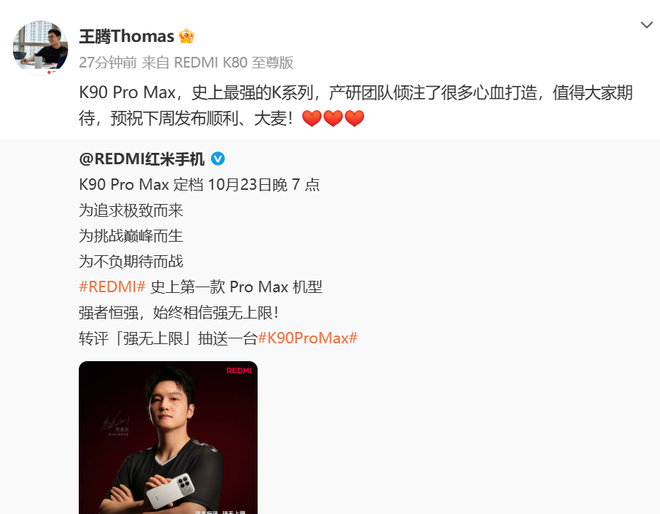The image size is (660, 514).
Task: Open the 王腾Thomas username link
Action: pos(126,36)
